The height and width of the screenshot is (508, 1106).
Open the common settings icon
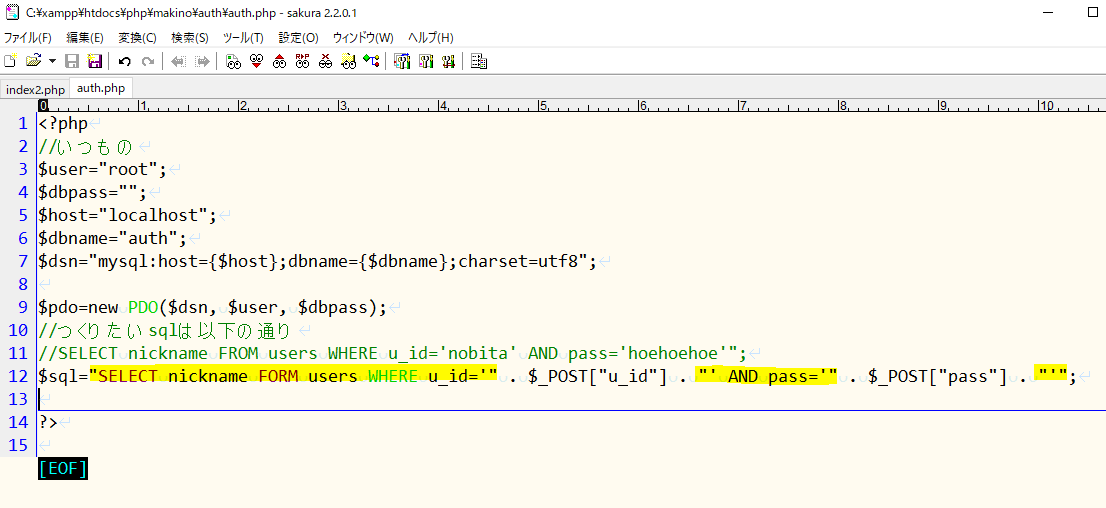pos(448,61)
